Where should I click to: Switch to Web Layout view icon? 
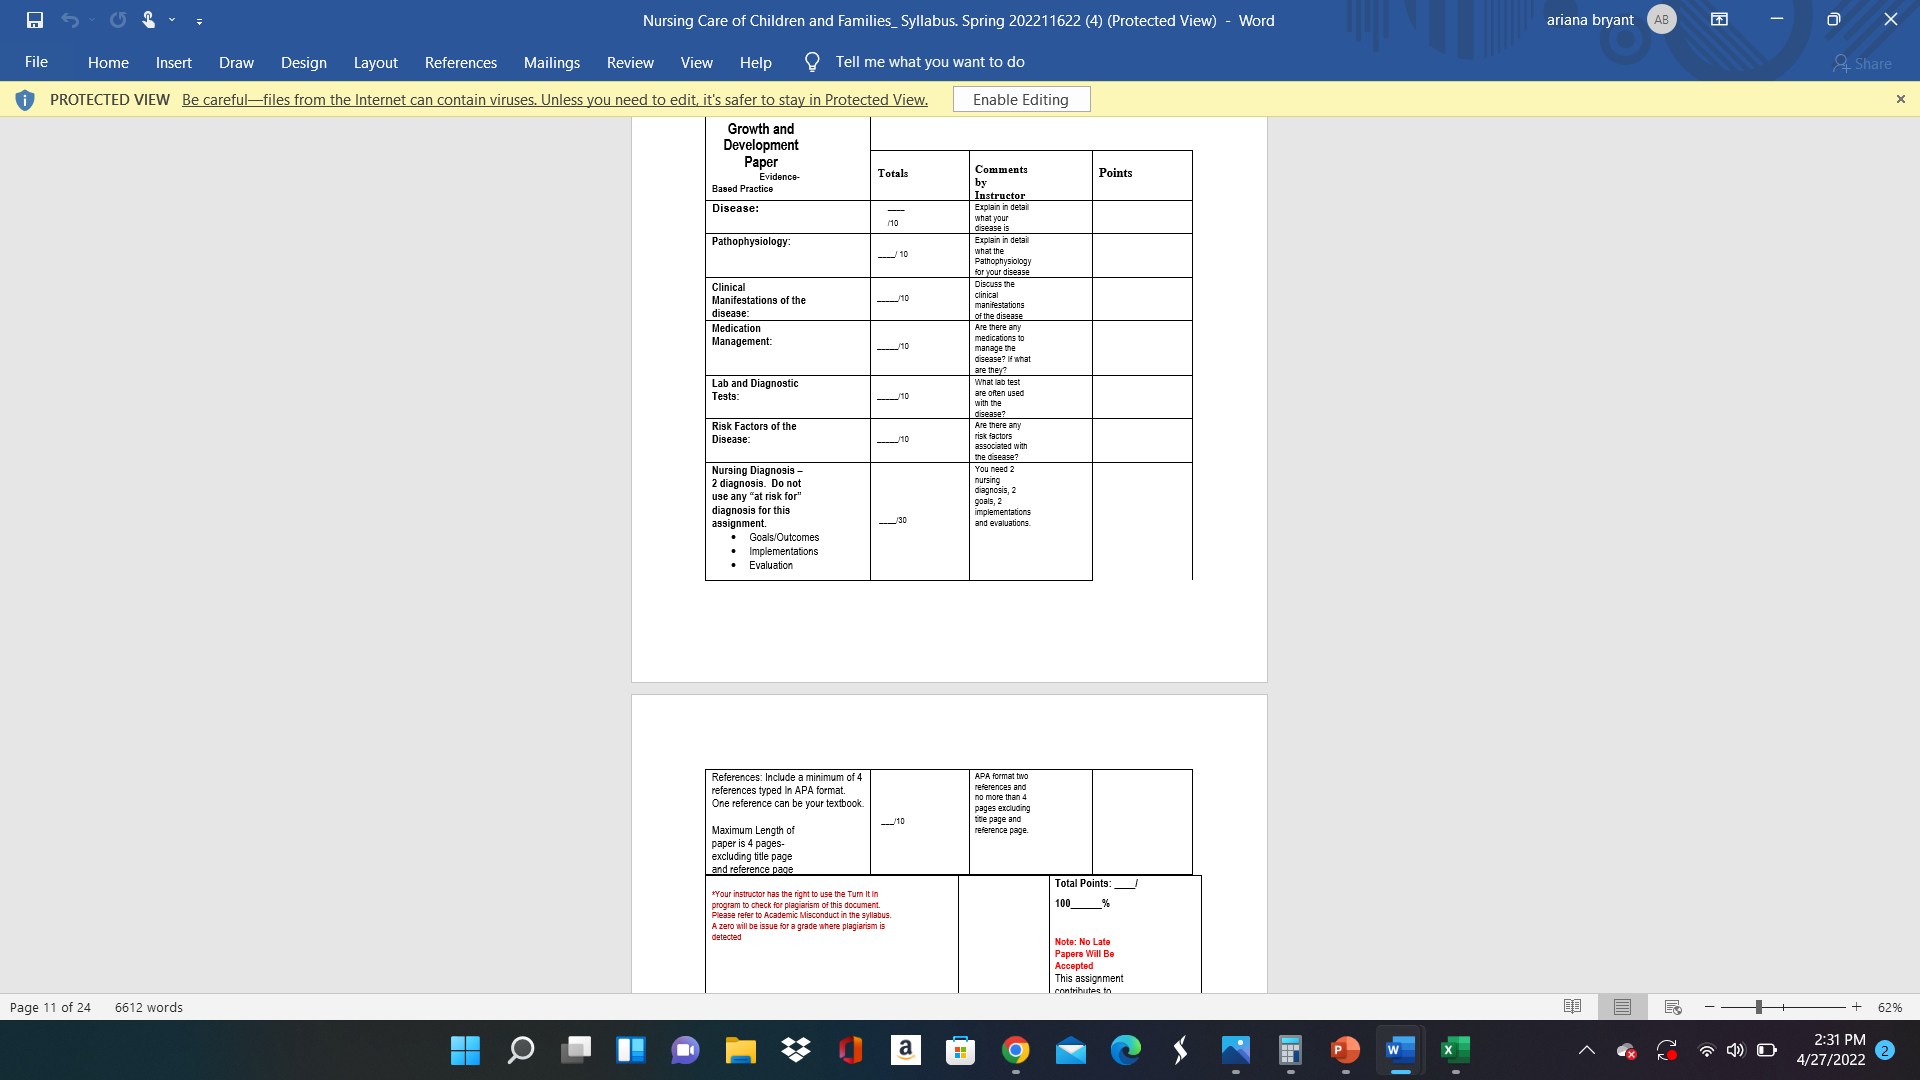pyautogui.click(x=1673, y=1007)
